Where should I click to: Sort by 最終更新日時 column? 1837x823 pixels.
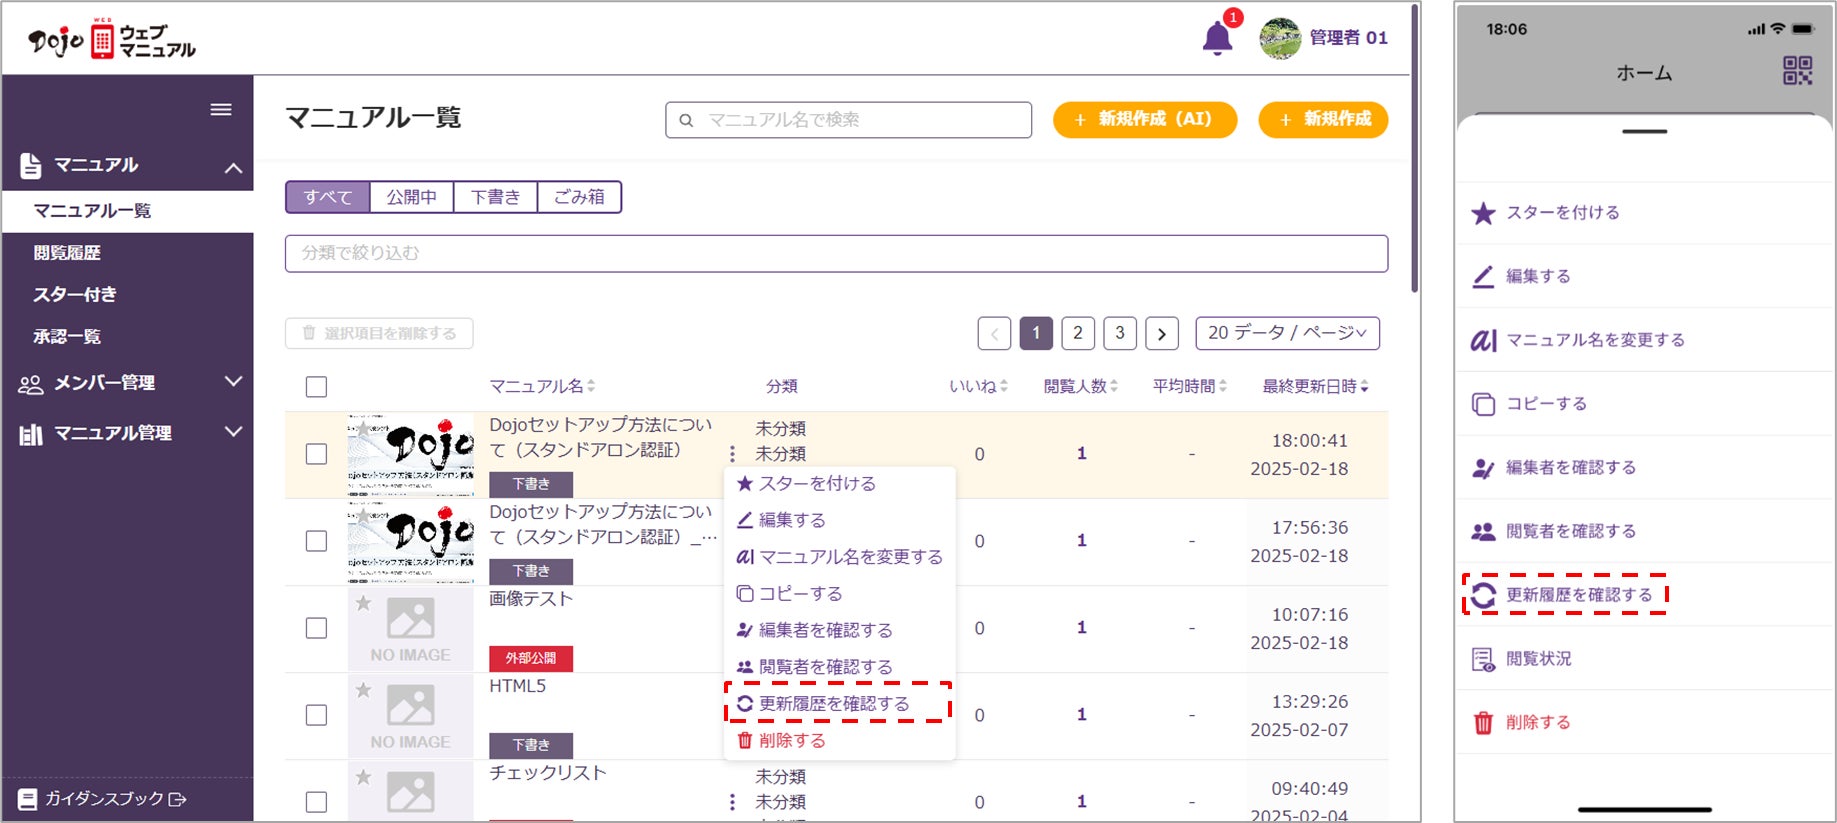pyautogui.click(x=1315, y=386)
